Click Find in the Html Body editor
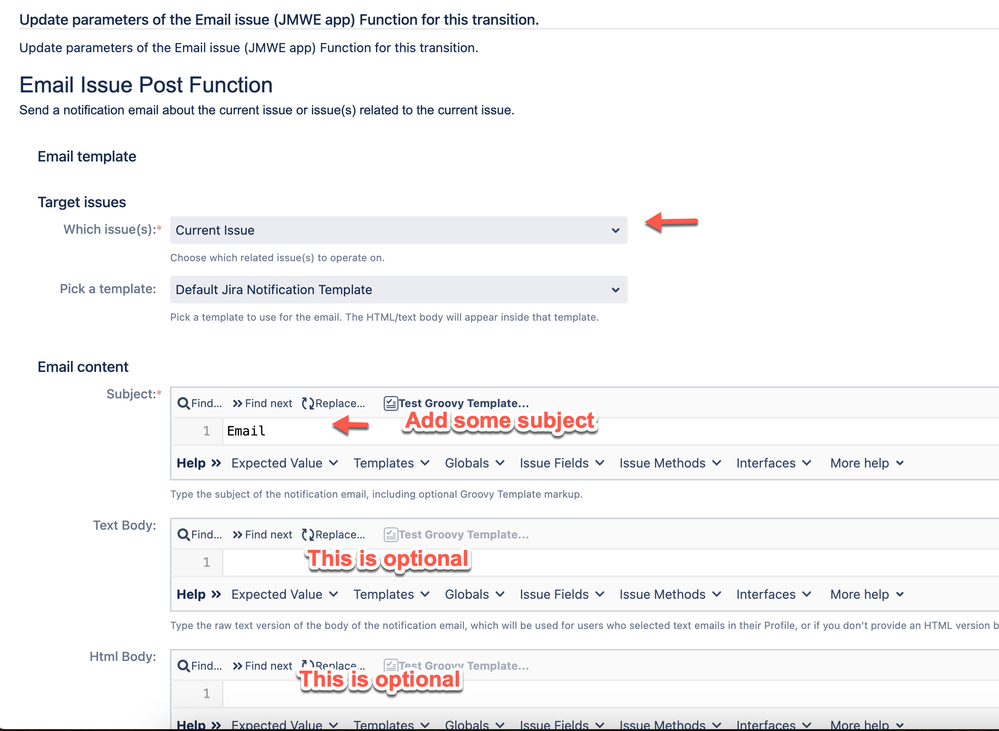This screenshot has width=999, height=731. pyautogui.click(x=199, y=666)
